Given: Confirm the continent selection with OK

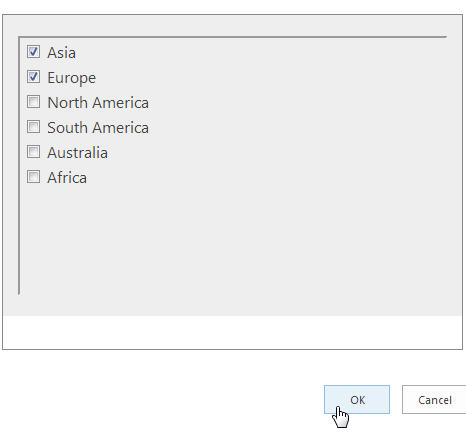Looking at the screenshot, I should (x=357, y=400).
